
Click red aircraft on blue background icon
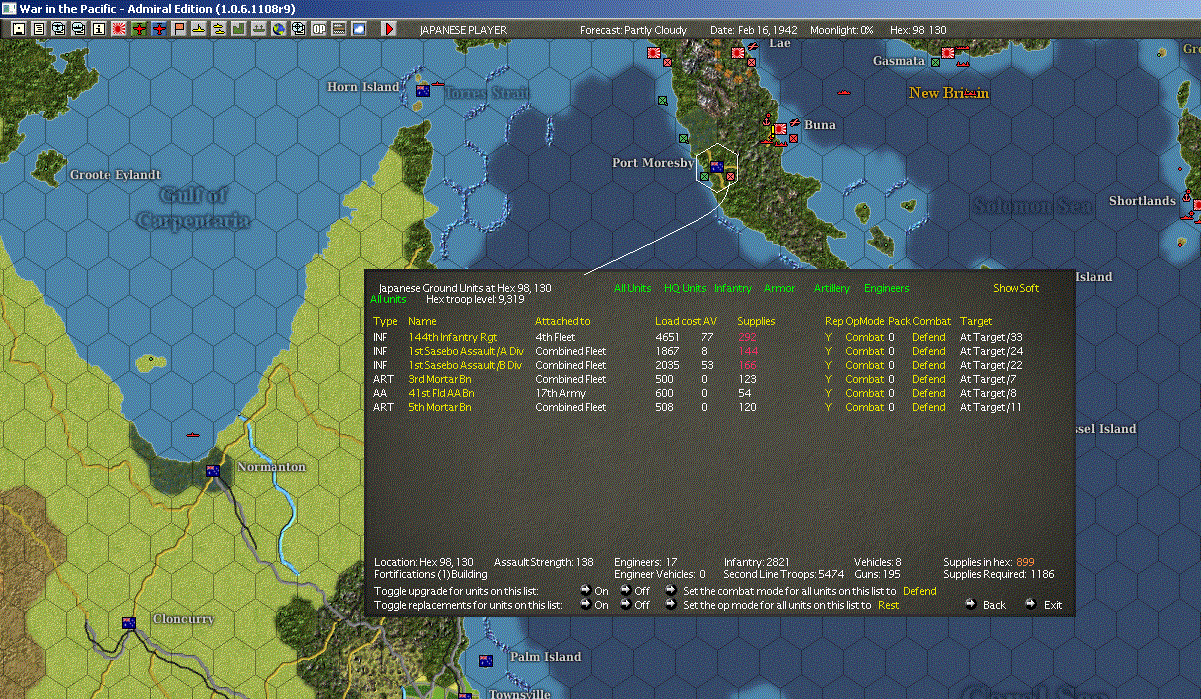coord(158,29)
